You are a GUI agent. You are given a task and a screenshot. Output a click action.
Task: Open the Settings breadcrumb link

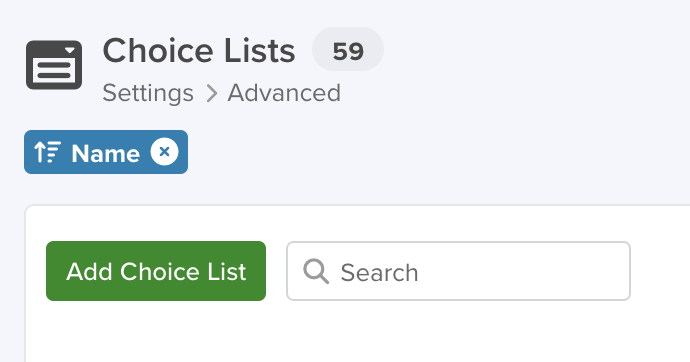click(x=148, y=93)
